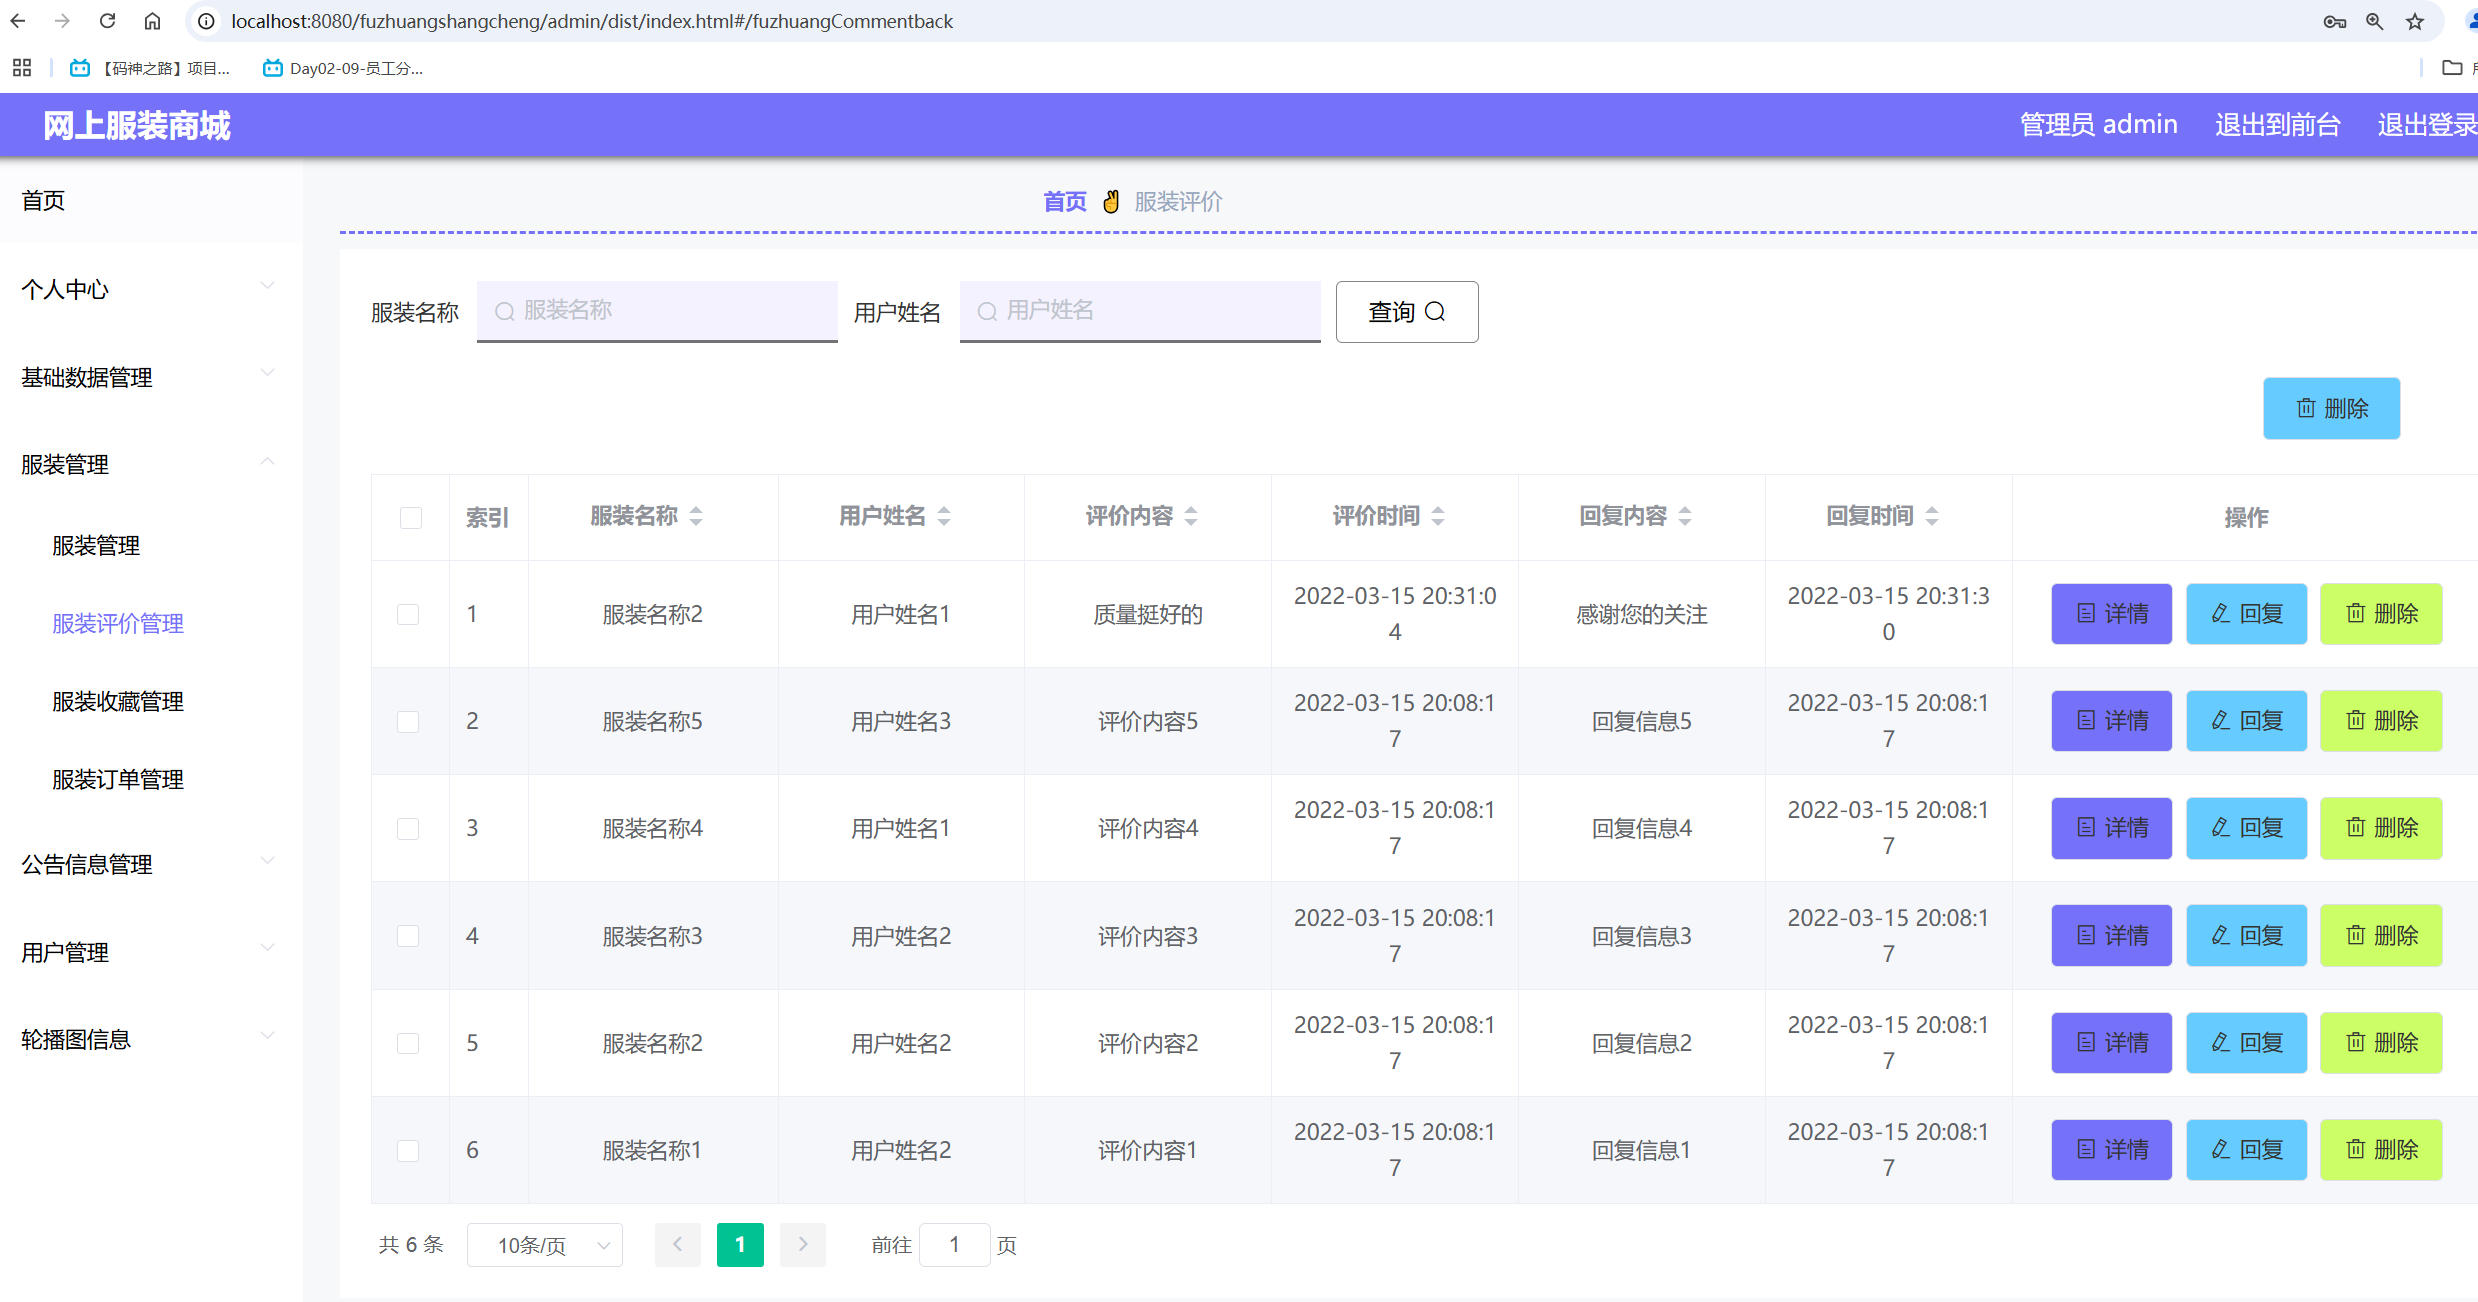
Task: Sort by 服装名称 column sort arrows
Action: click(x=696, y=516)
